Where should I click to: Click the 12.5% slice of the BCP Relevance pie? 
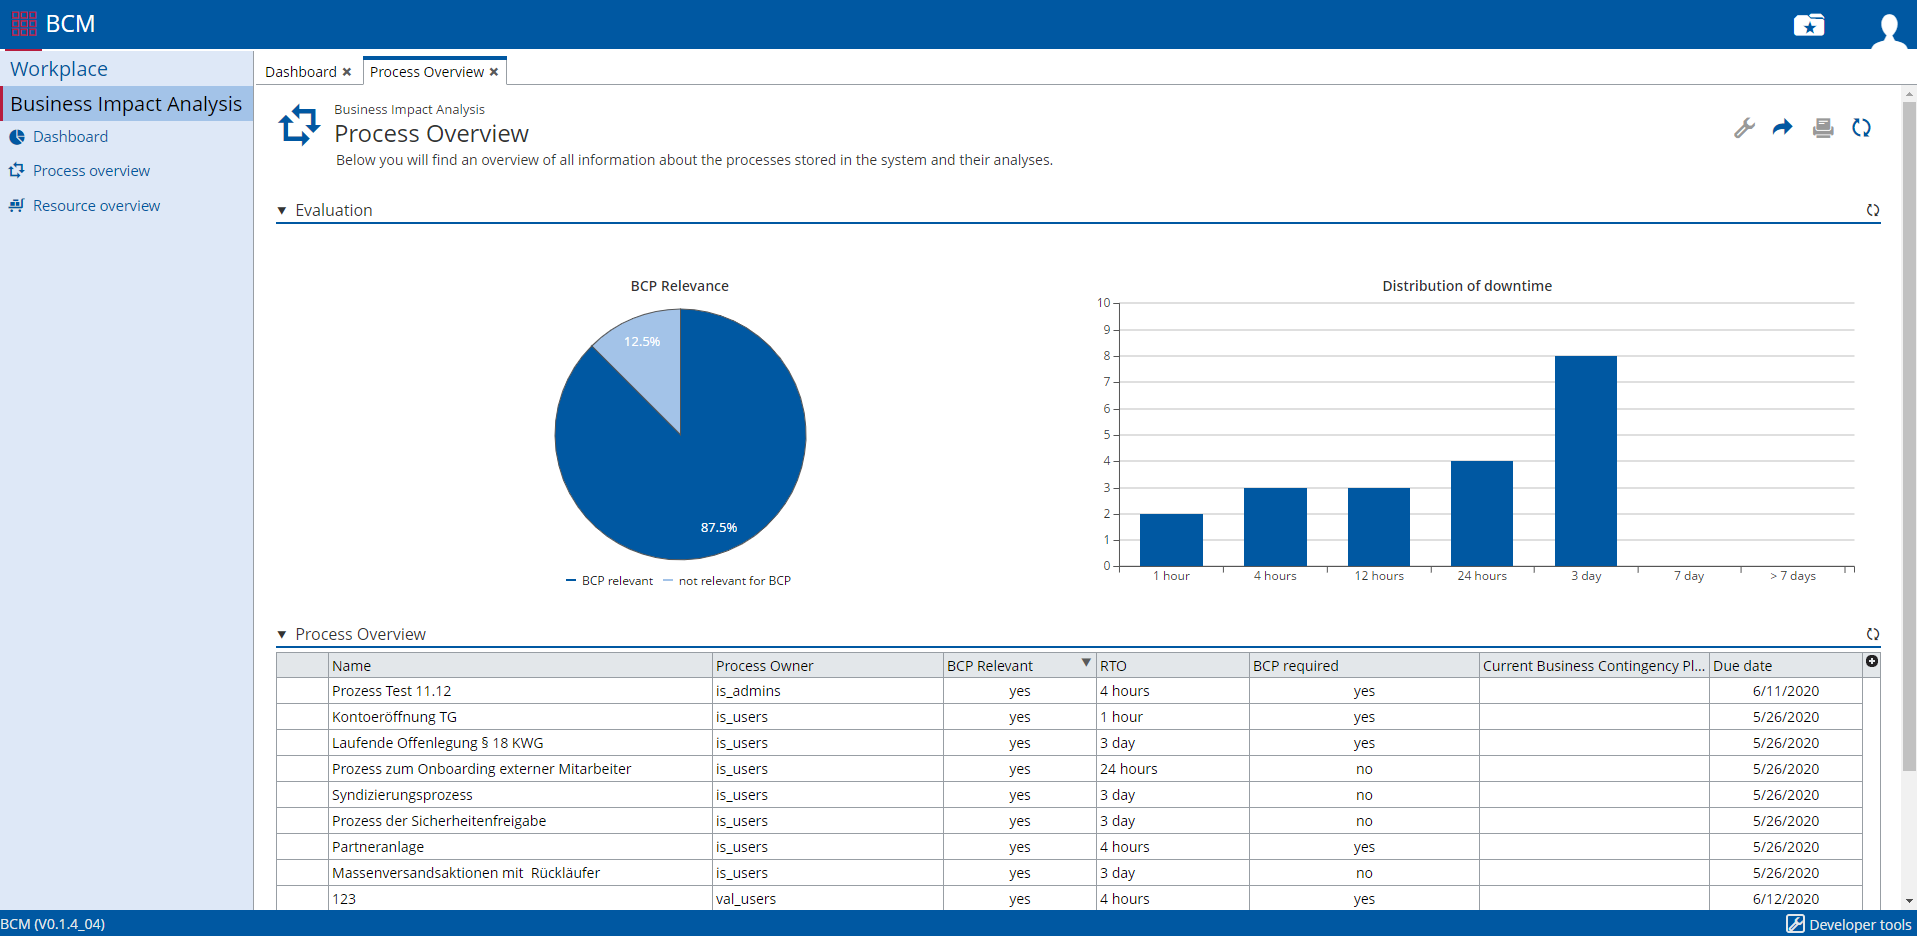coord(641,341)
